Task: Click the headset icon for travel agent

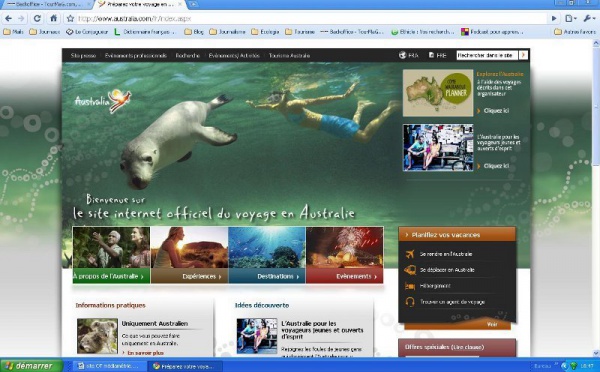Action: pos(409,302)
